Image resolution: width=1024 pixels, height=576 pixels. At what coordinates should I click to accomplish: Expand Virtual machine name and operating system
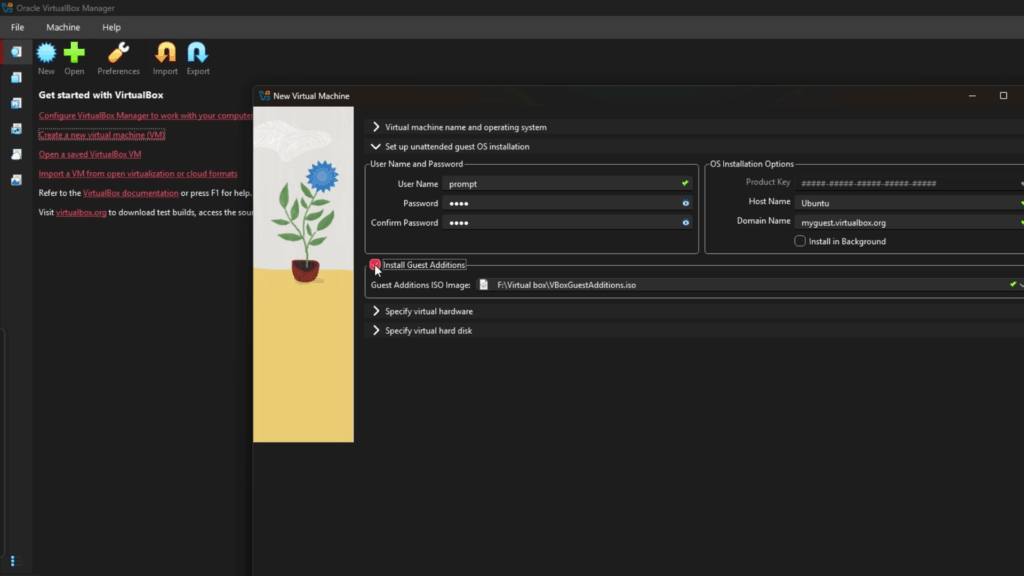pos(376,127)
